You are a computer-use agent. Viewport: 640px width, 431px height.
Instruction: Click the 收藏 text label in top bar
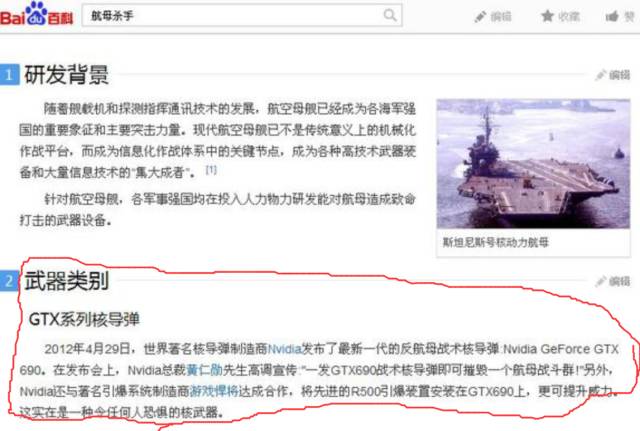(x=569, y=17)
